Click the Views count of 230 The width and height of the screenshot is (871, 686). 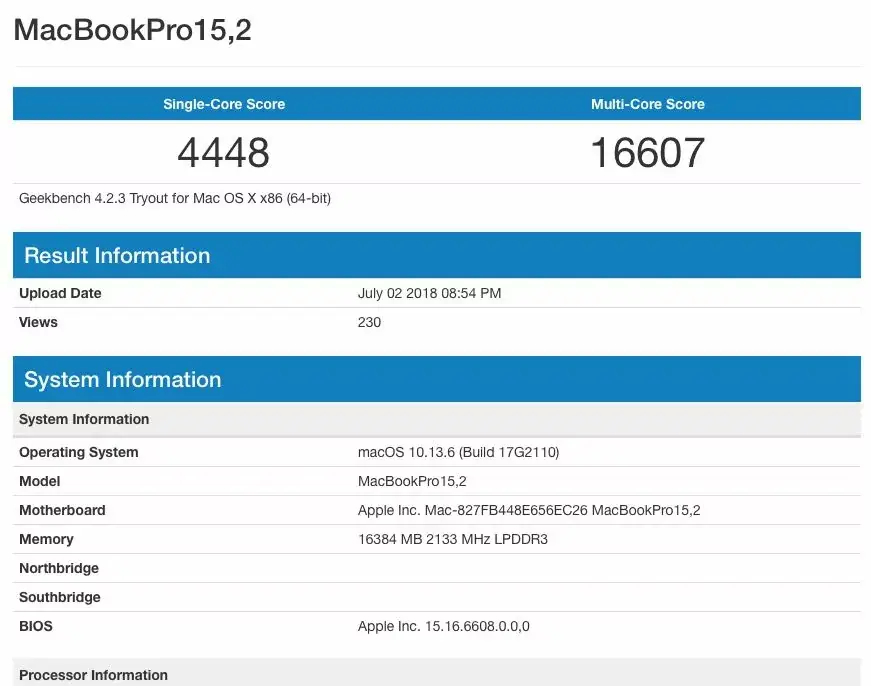pyautogui.click(x=368, y=322)
